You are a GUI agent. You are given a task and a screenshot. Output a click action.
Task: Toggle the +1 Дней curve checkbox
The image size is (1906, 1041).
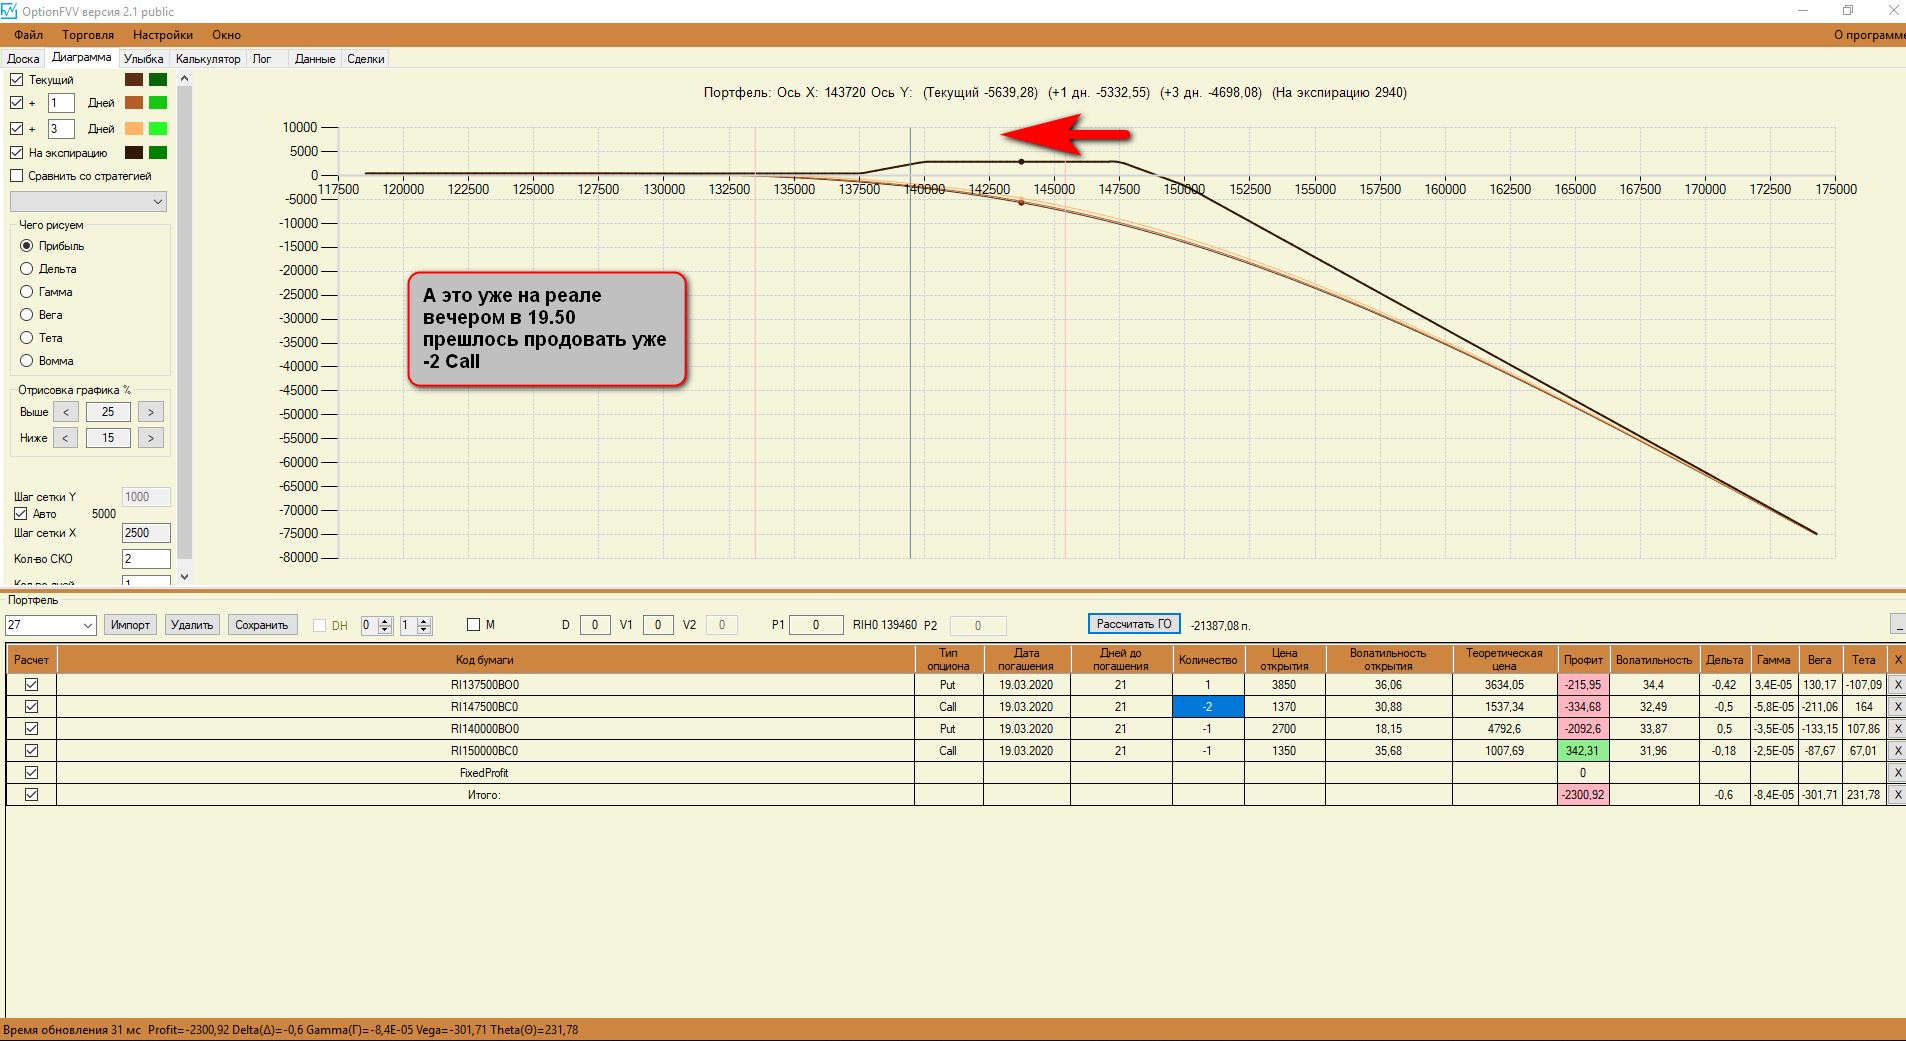coord(17,103)
